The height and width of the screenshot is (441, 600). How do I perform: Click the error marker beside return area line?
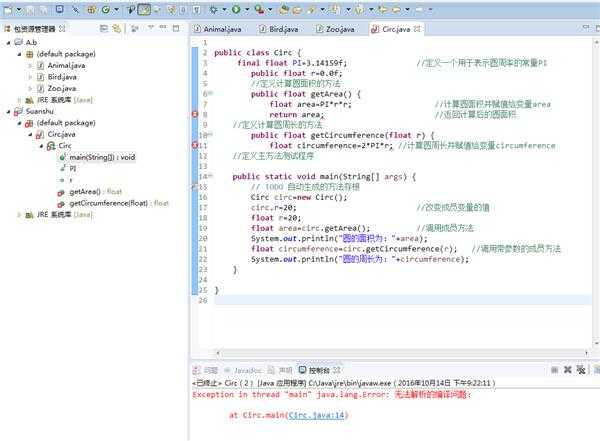pos(194,115)
